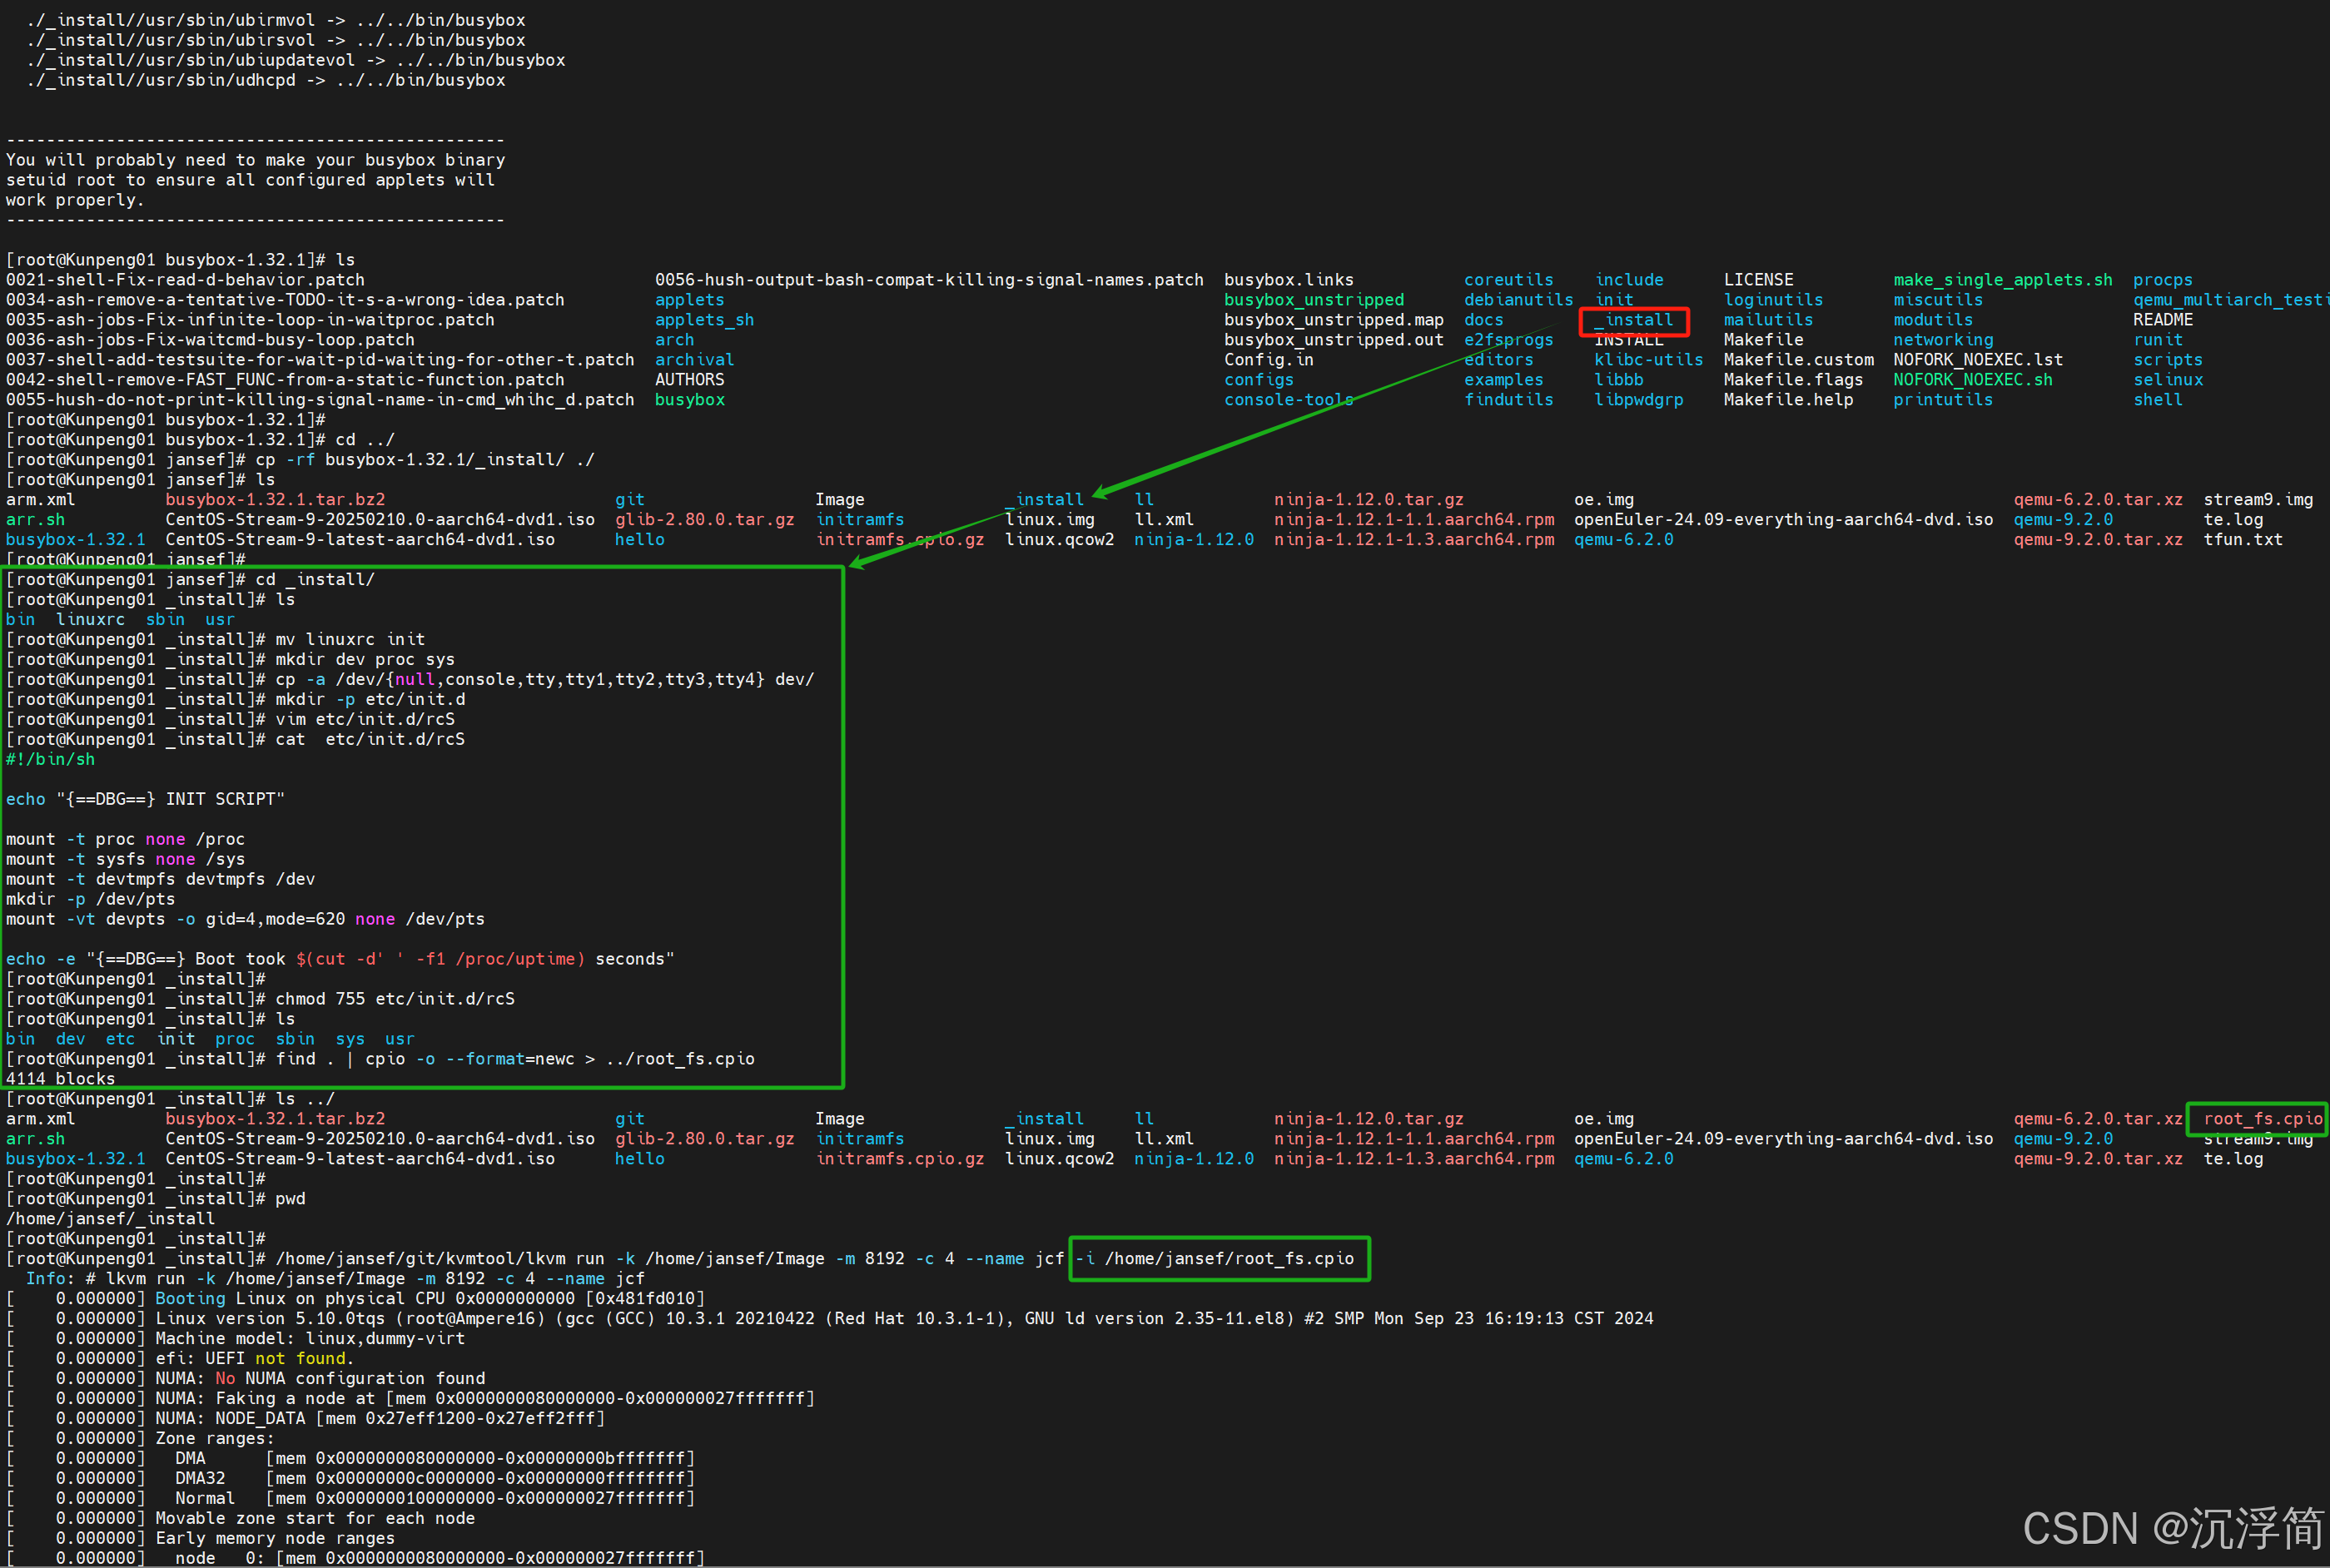Click the mount -t devtmpfs devtmpfs /dev line
Viewport: 2330px width, 1568px height.
click(160, 879)
